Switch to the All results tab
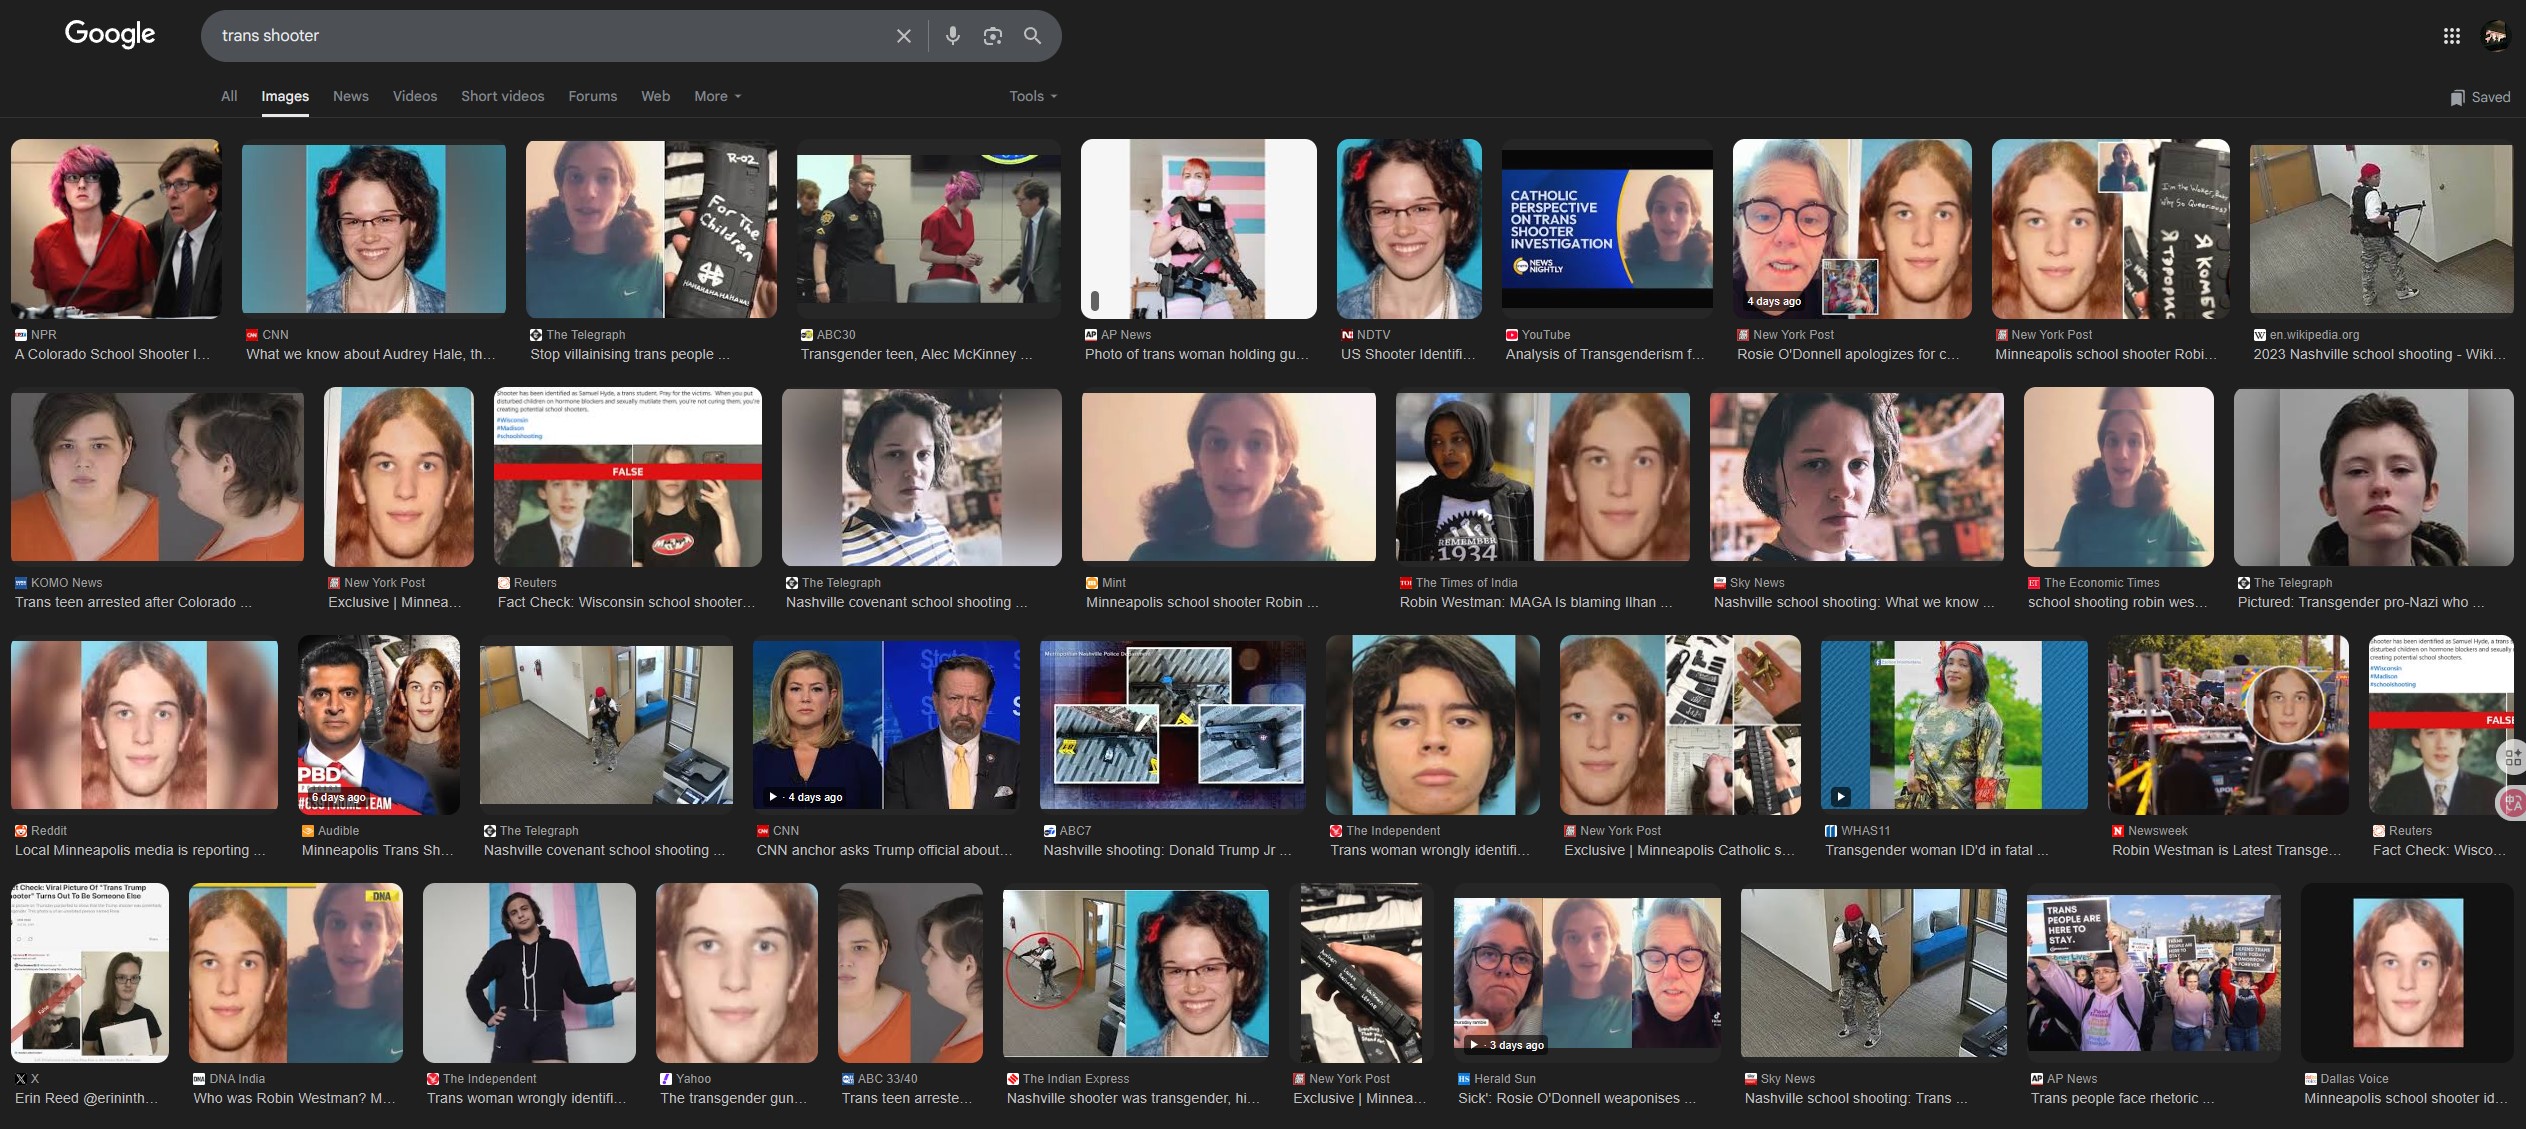Image resolution: width=2526 pixels, height=1129 pixels. 229,96
